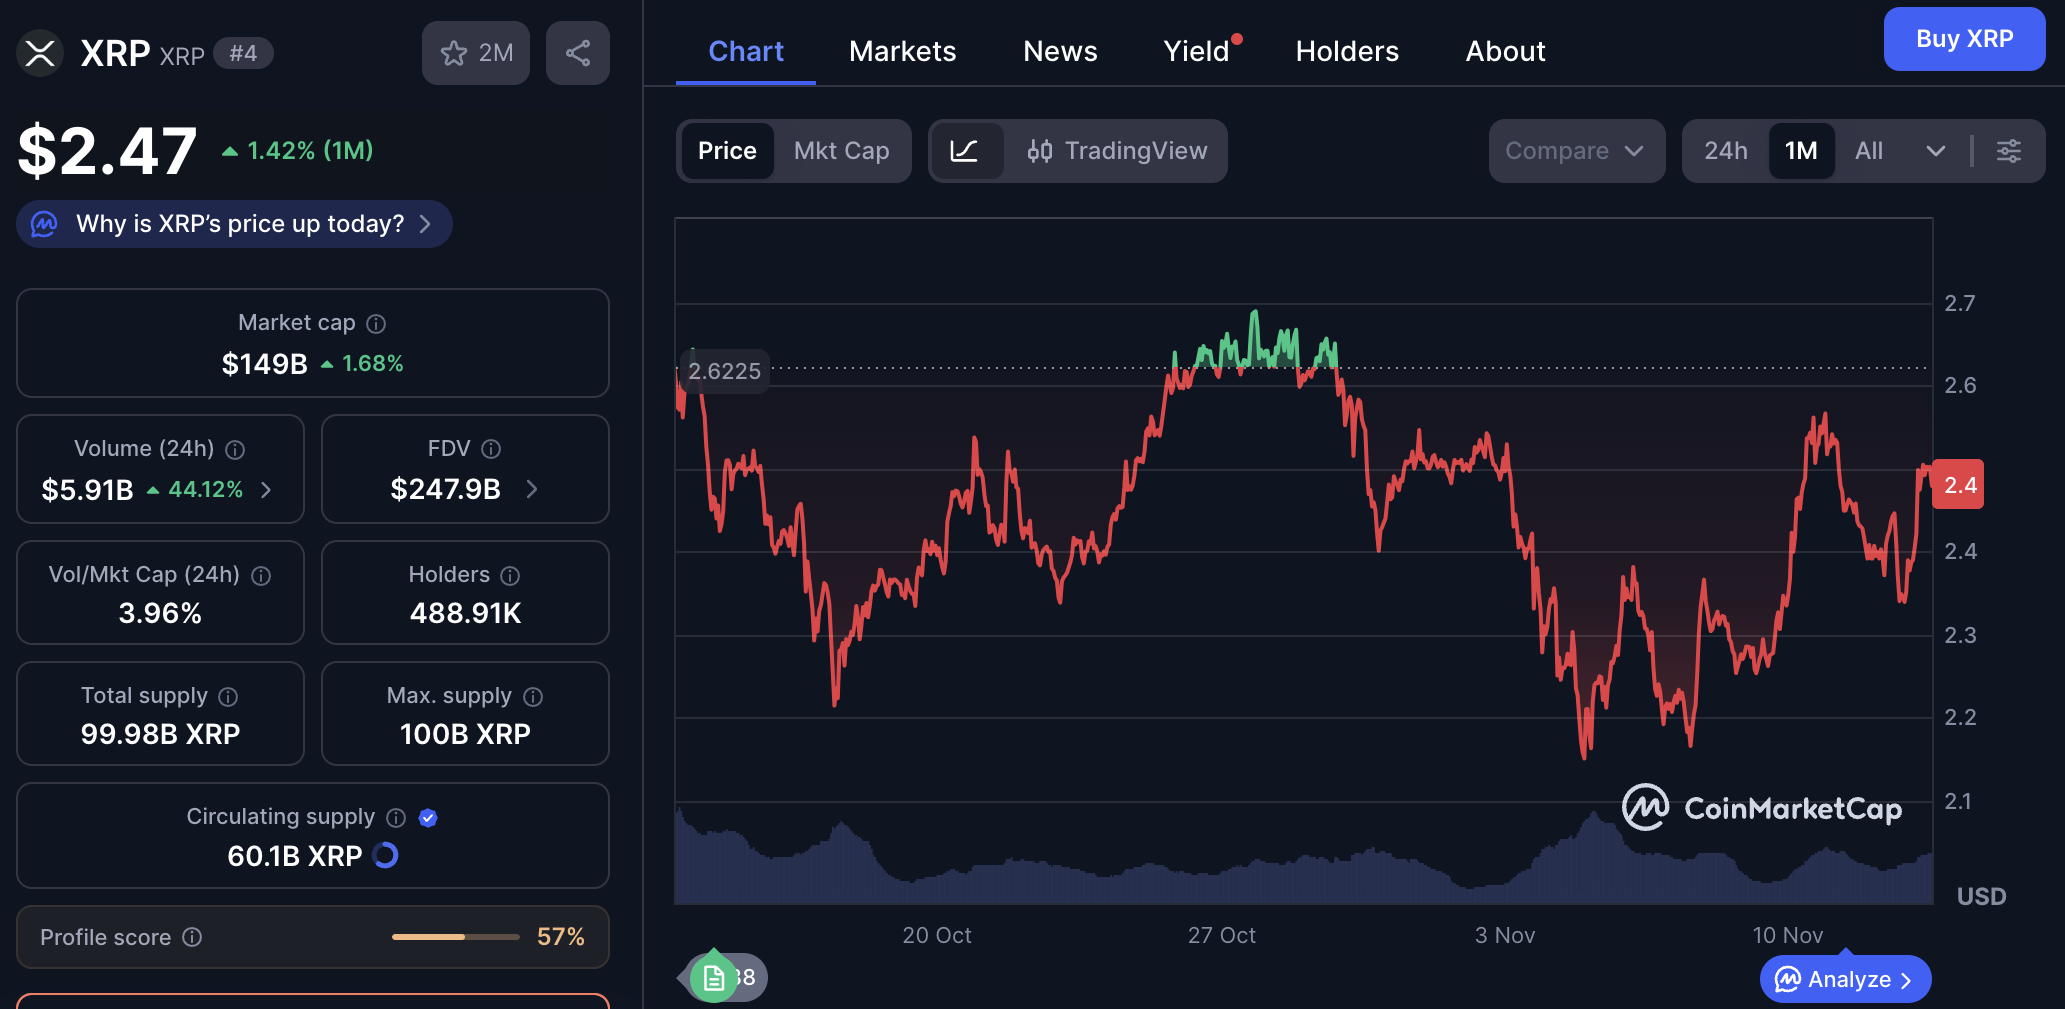The width and height of the screenshot is (2065, 1009).
Task: Launch Analyze from the chart corner
Action: click(1844, 979)
